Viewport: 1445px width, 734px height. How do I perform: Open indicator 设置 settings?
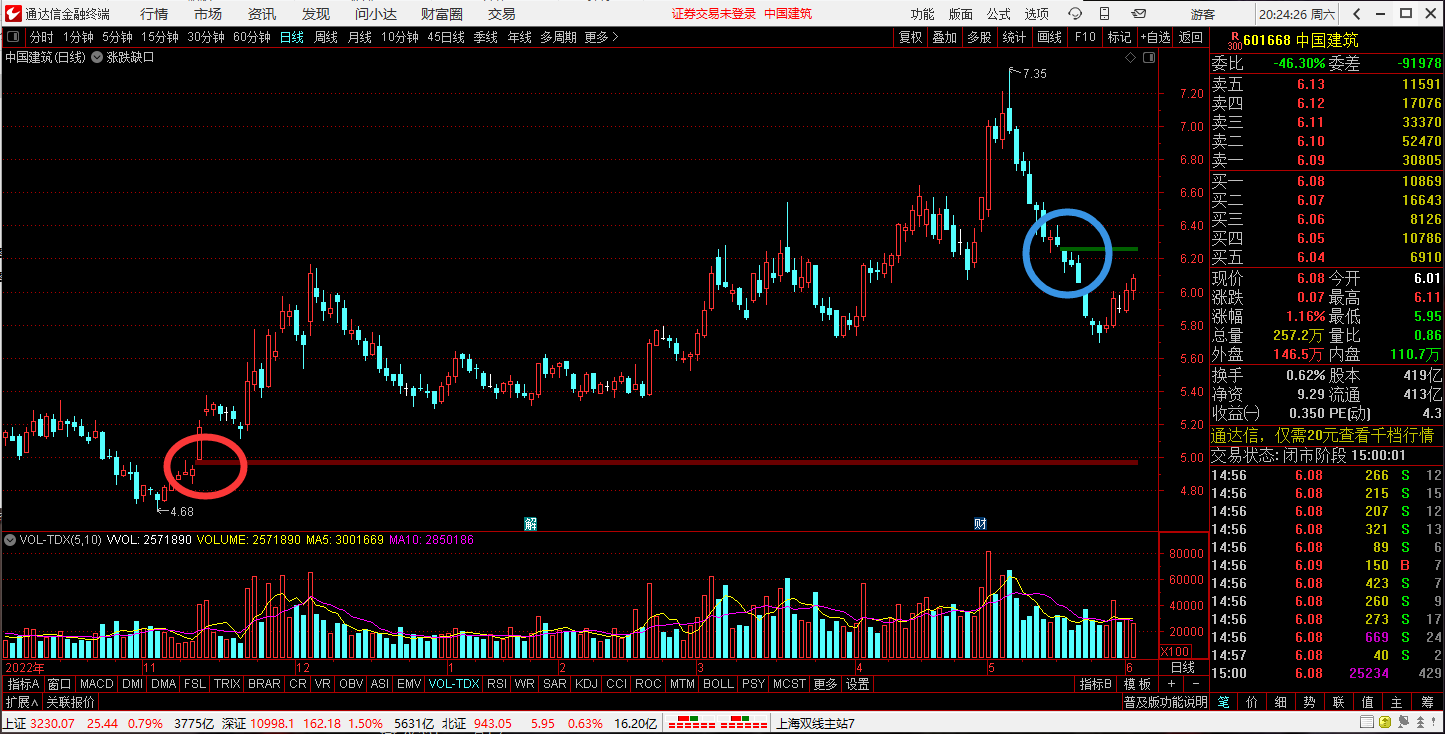click(x=858, y=685)
